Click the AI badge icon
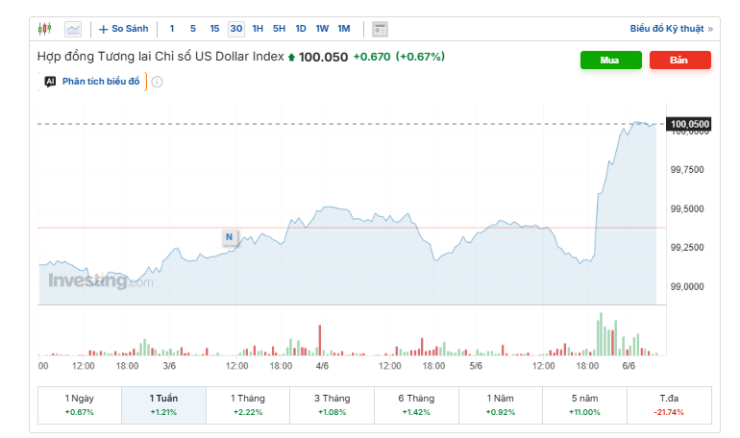This screenshot has width=740, height=438. [50, 81]
